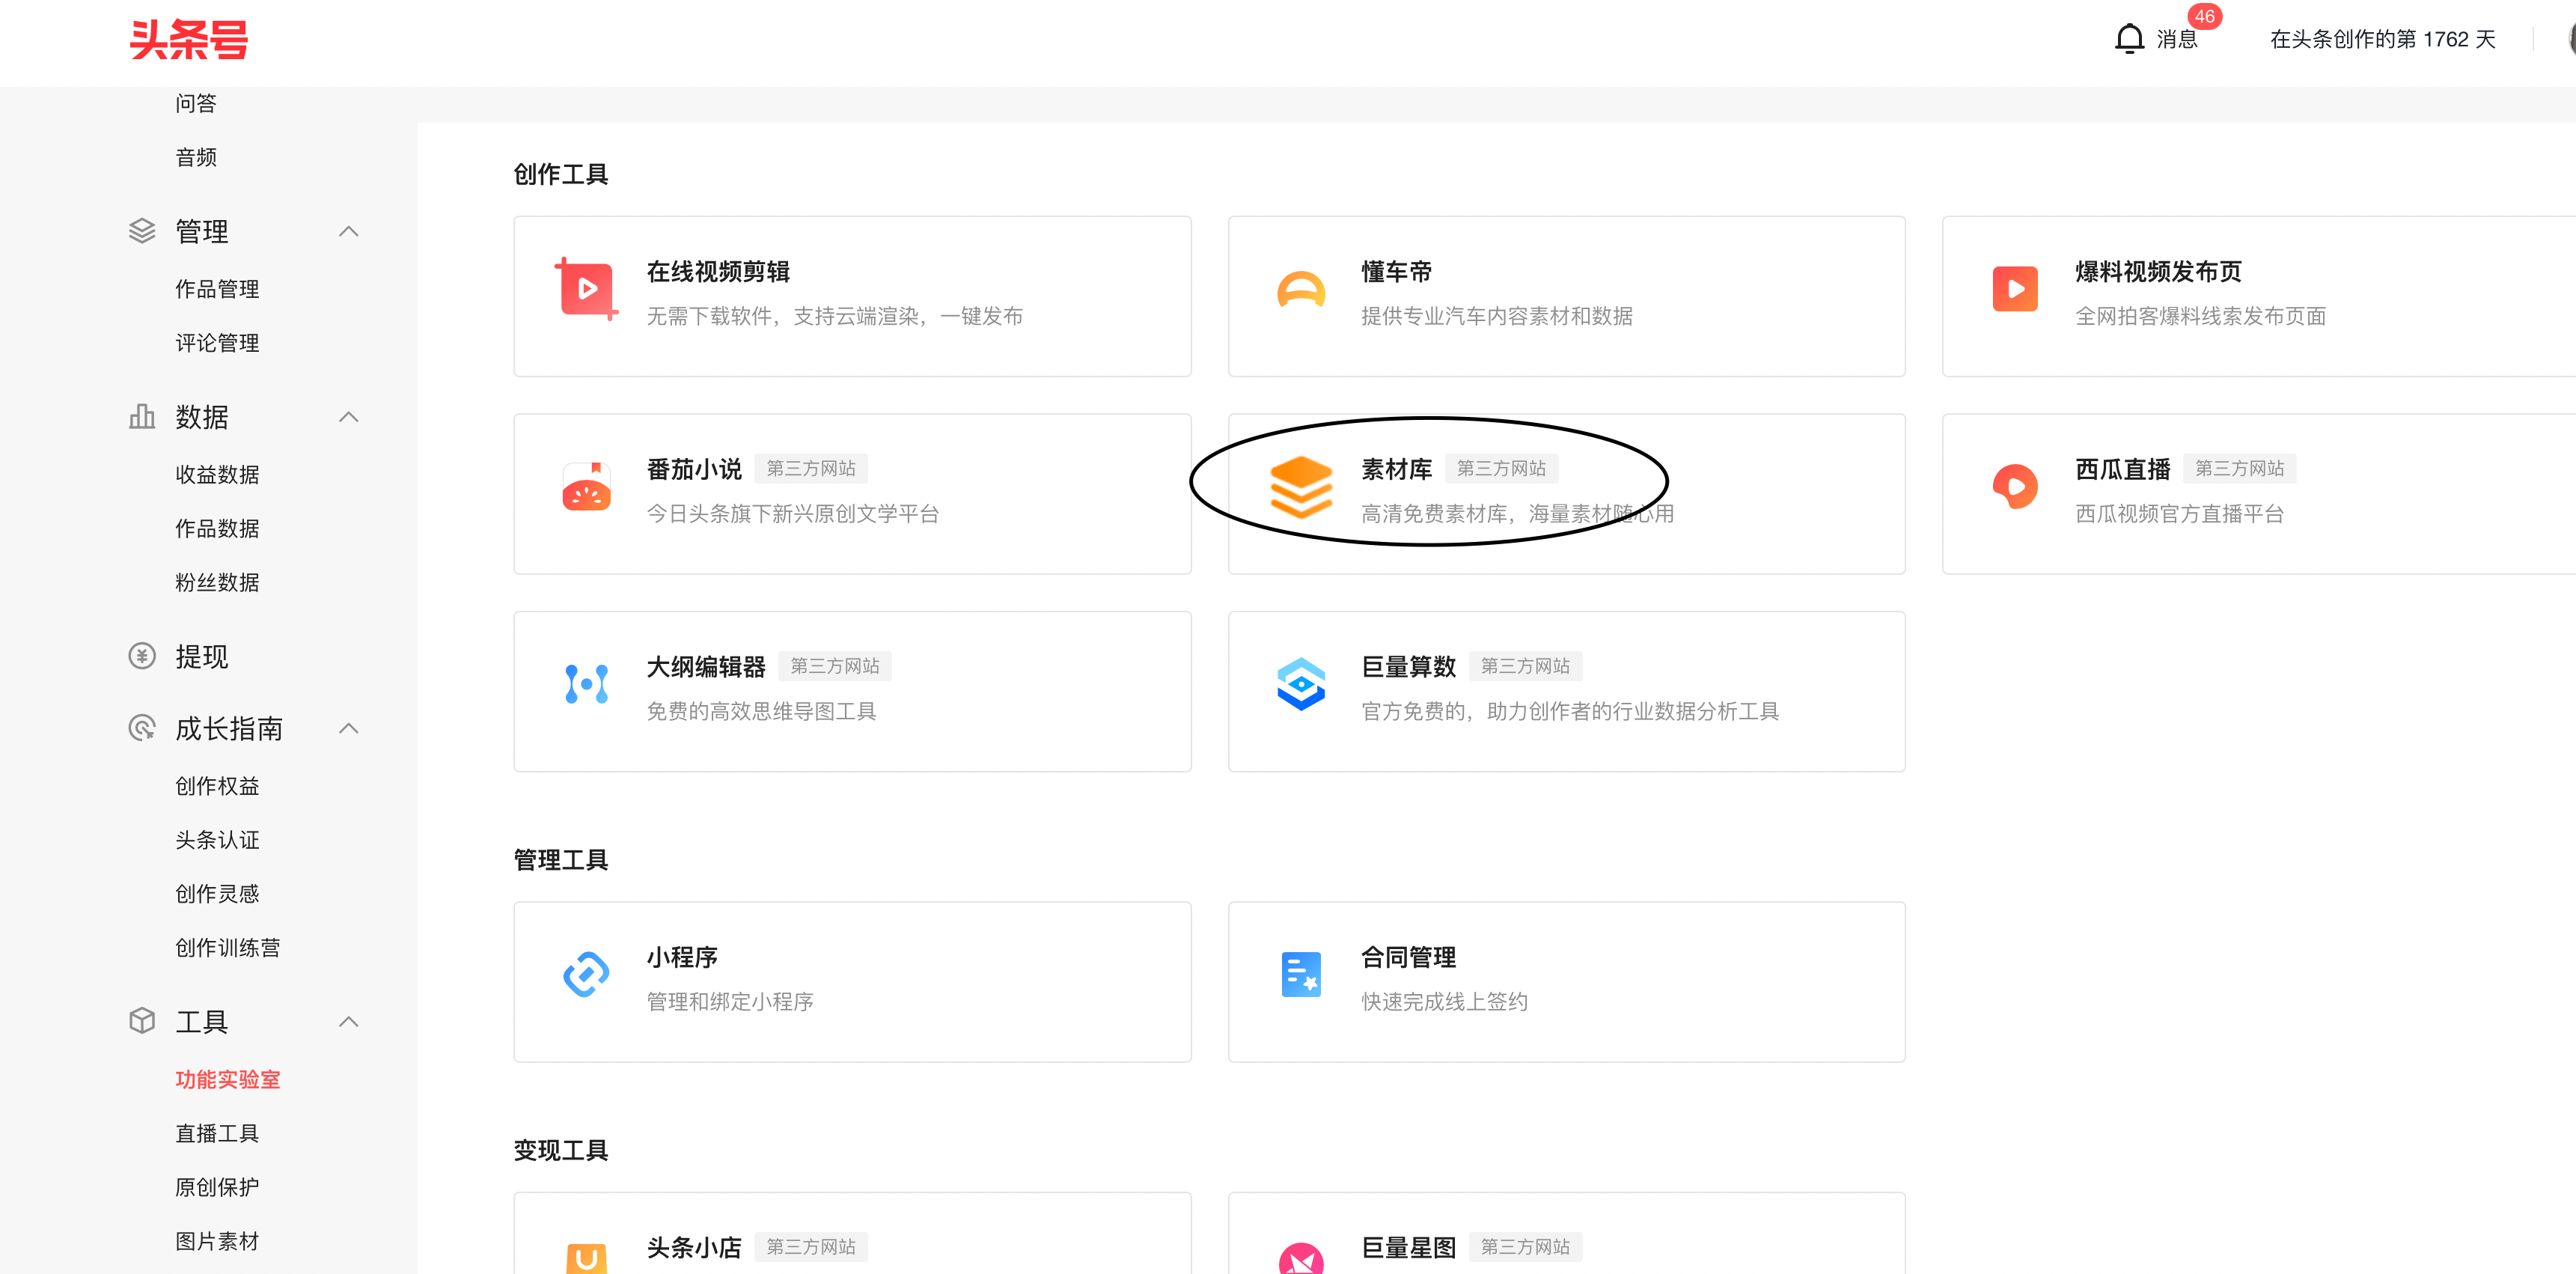Select 头条认证 in sidebar

[x=217, y=840]
